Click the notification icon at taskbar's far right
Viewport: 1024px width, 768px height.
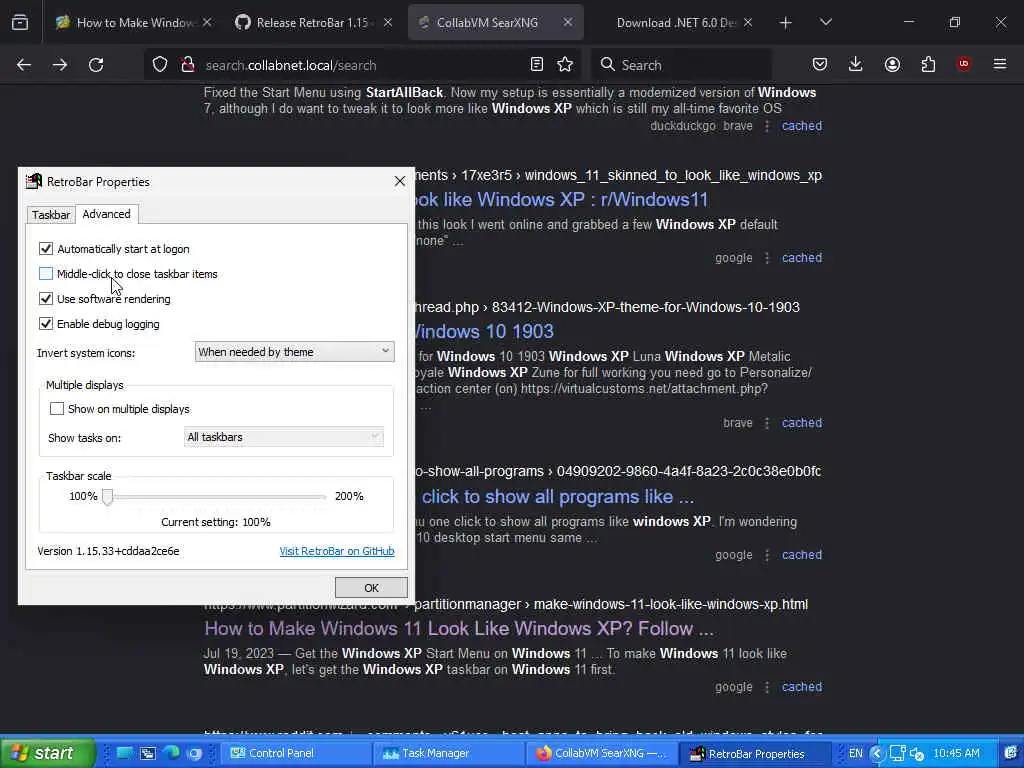(1011, 753)
